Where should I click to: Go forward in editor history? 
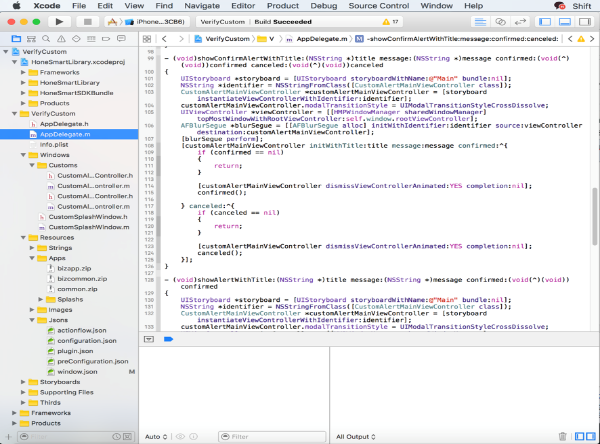click(x=181, y=39)
